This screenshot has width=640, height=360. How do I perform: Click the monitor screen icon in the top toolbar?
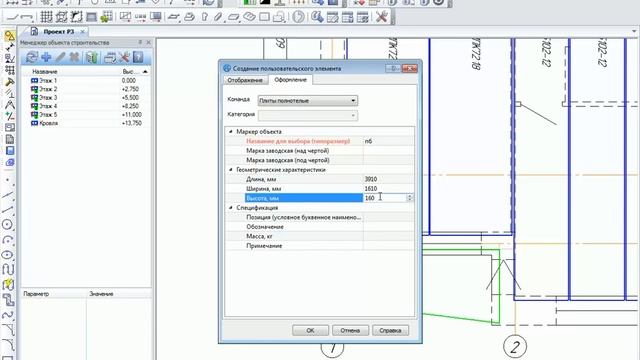pyautogui.click(x=156, y=17)
